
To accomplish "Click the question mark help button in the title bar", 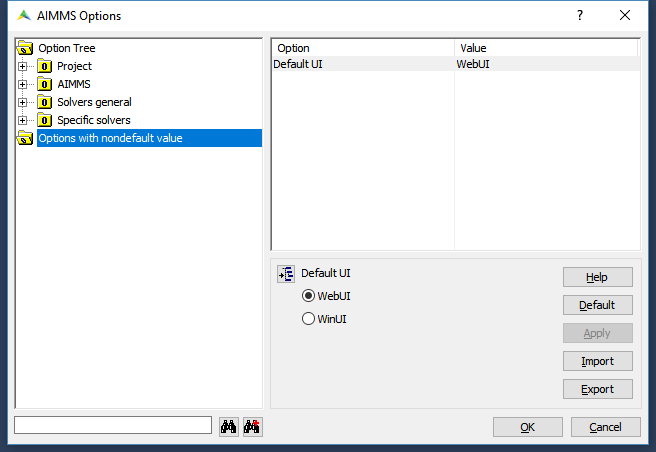I will 580,15.
